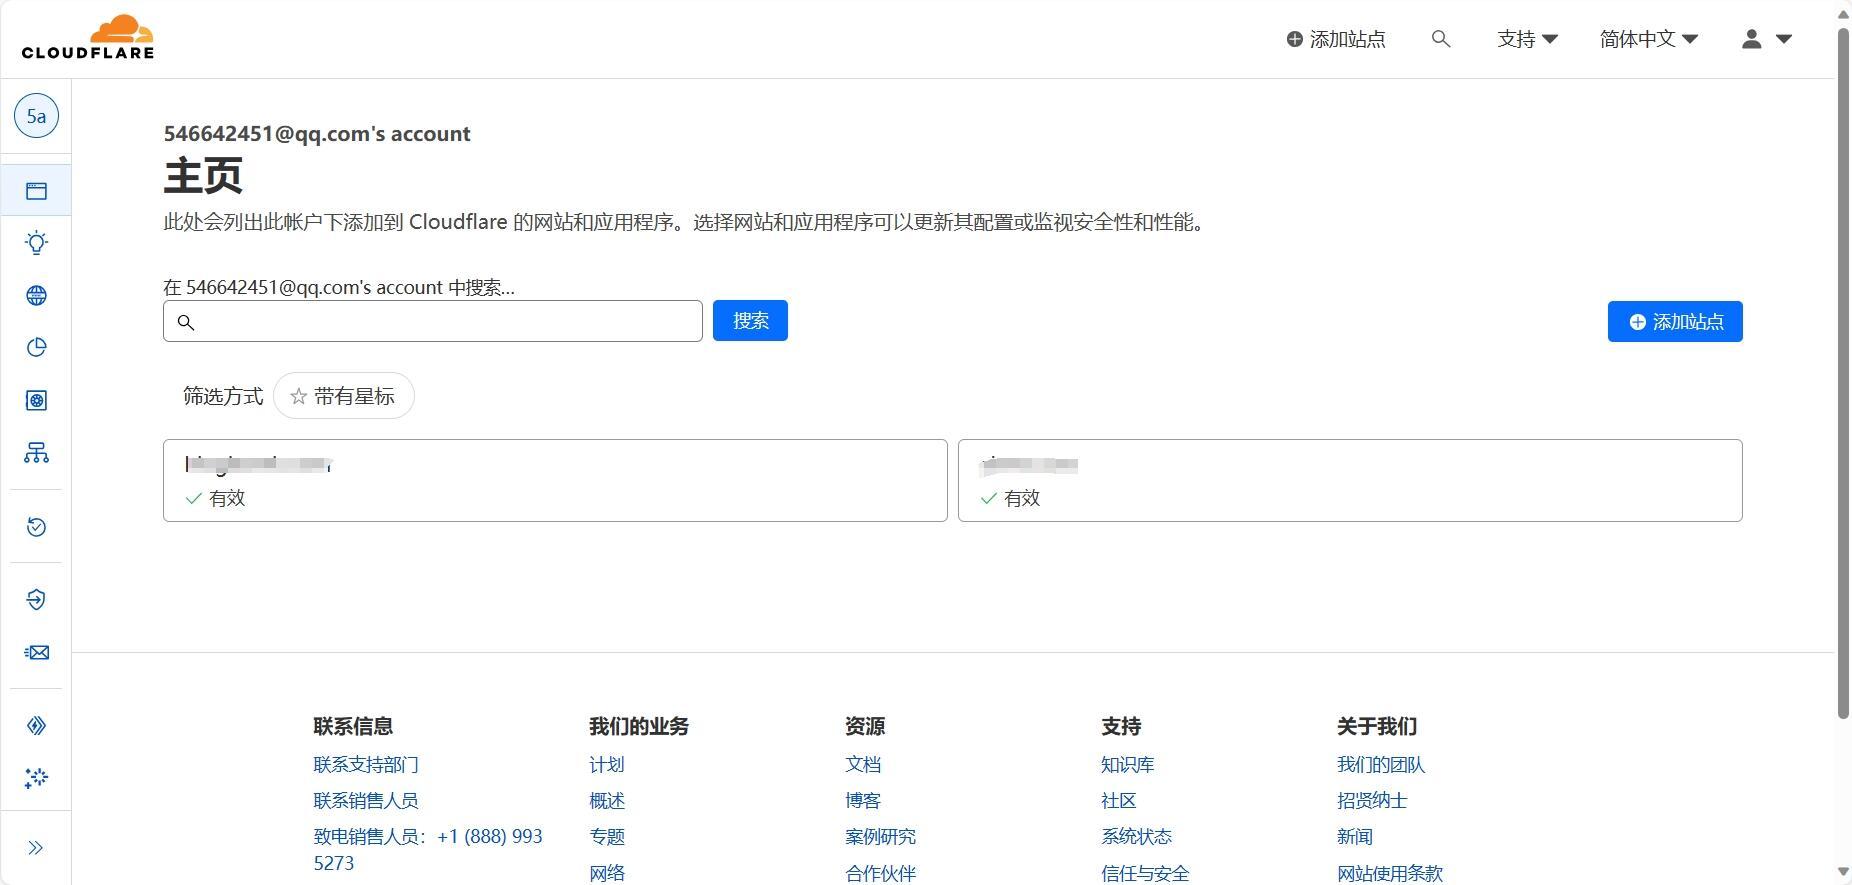Viewport: 1852px width, 885px height.
Task: Click the sales phone number link
Action: [428, 849]
